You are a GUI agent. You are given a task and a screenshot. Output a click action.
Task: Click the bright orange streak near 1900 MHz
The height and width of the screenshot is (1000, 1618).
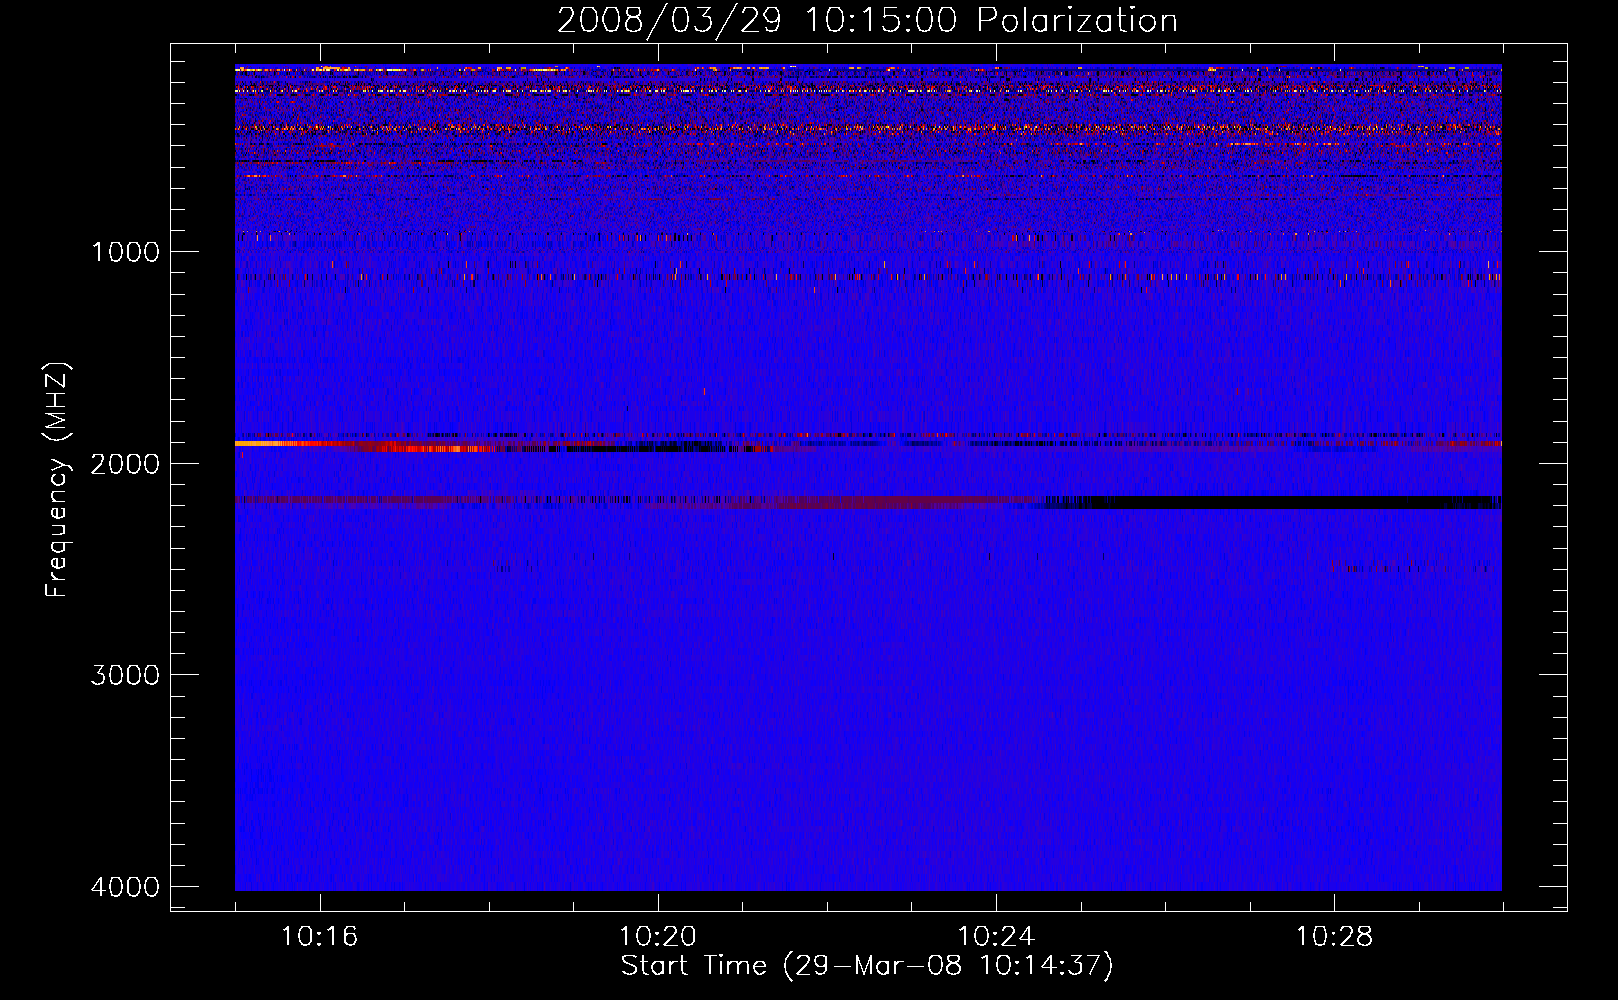(278, 443)
